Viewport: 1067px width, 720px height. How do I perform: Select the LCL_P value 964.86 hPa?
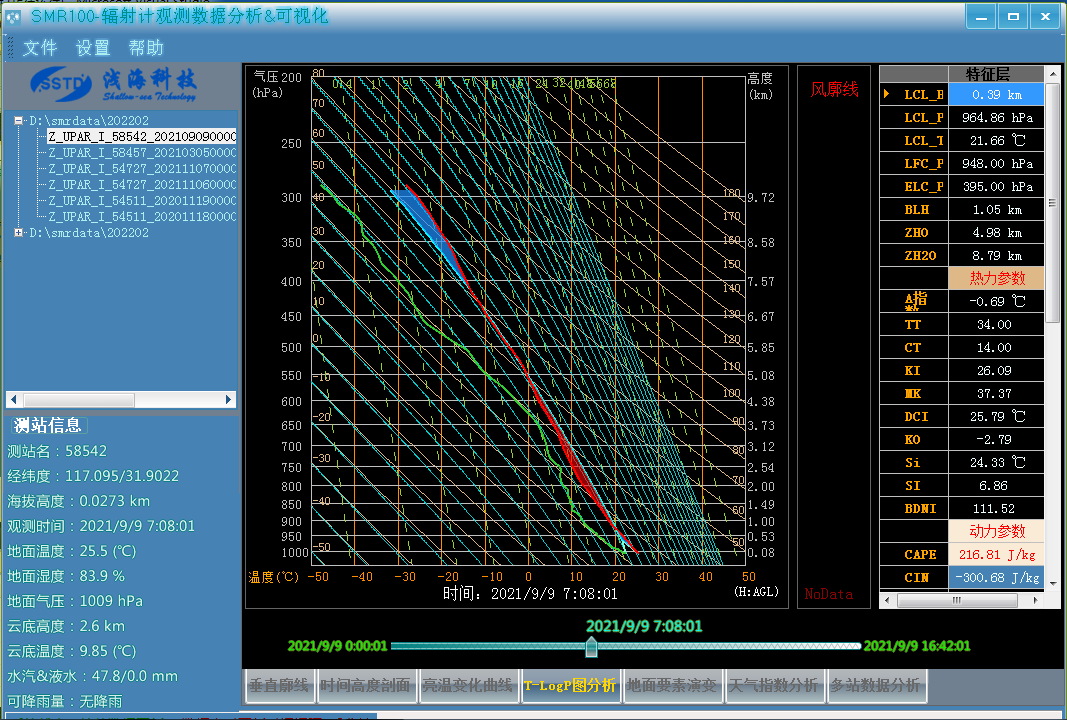coord(996,118)
